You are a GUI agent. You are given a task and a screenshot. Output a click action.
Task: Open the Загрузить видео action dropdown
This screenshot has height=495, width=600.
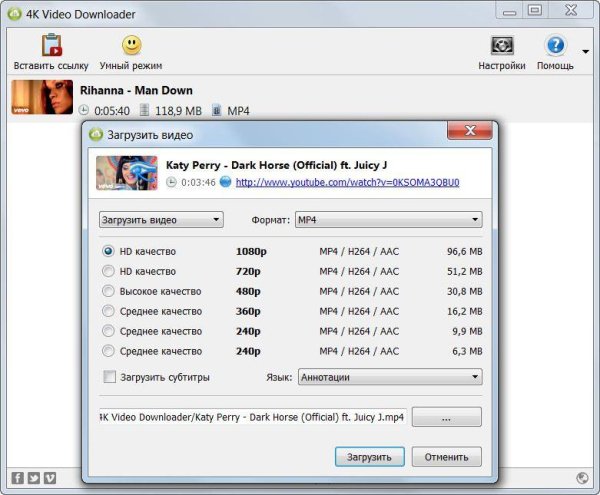161,220
